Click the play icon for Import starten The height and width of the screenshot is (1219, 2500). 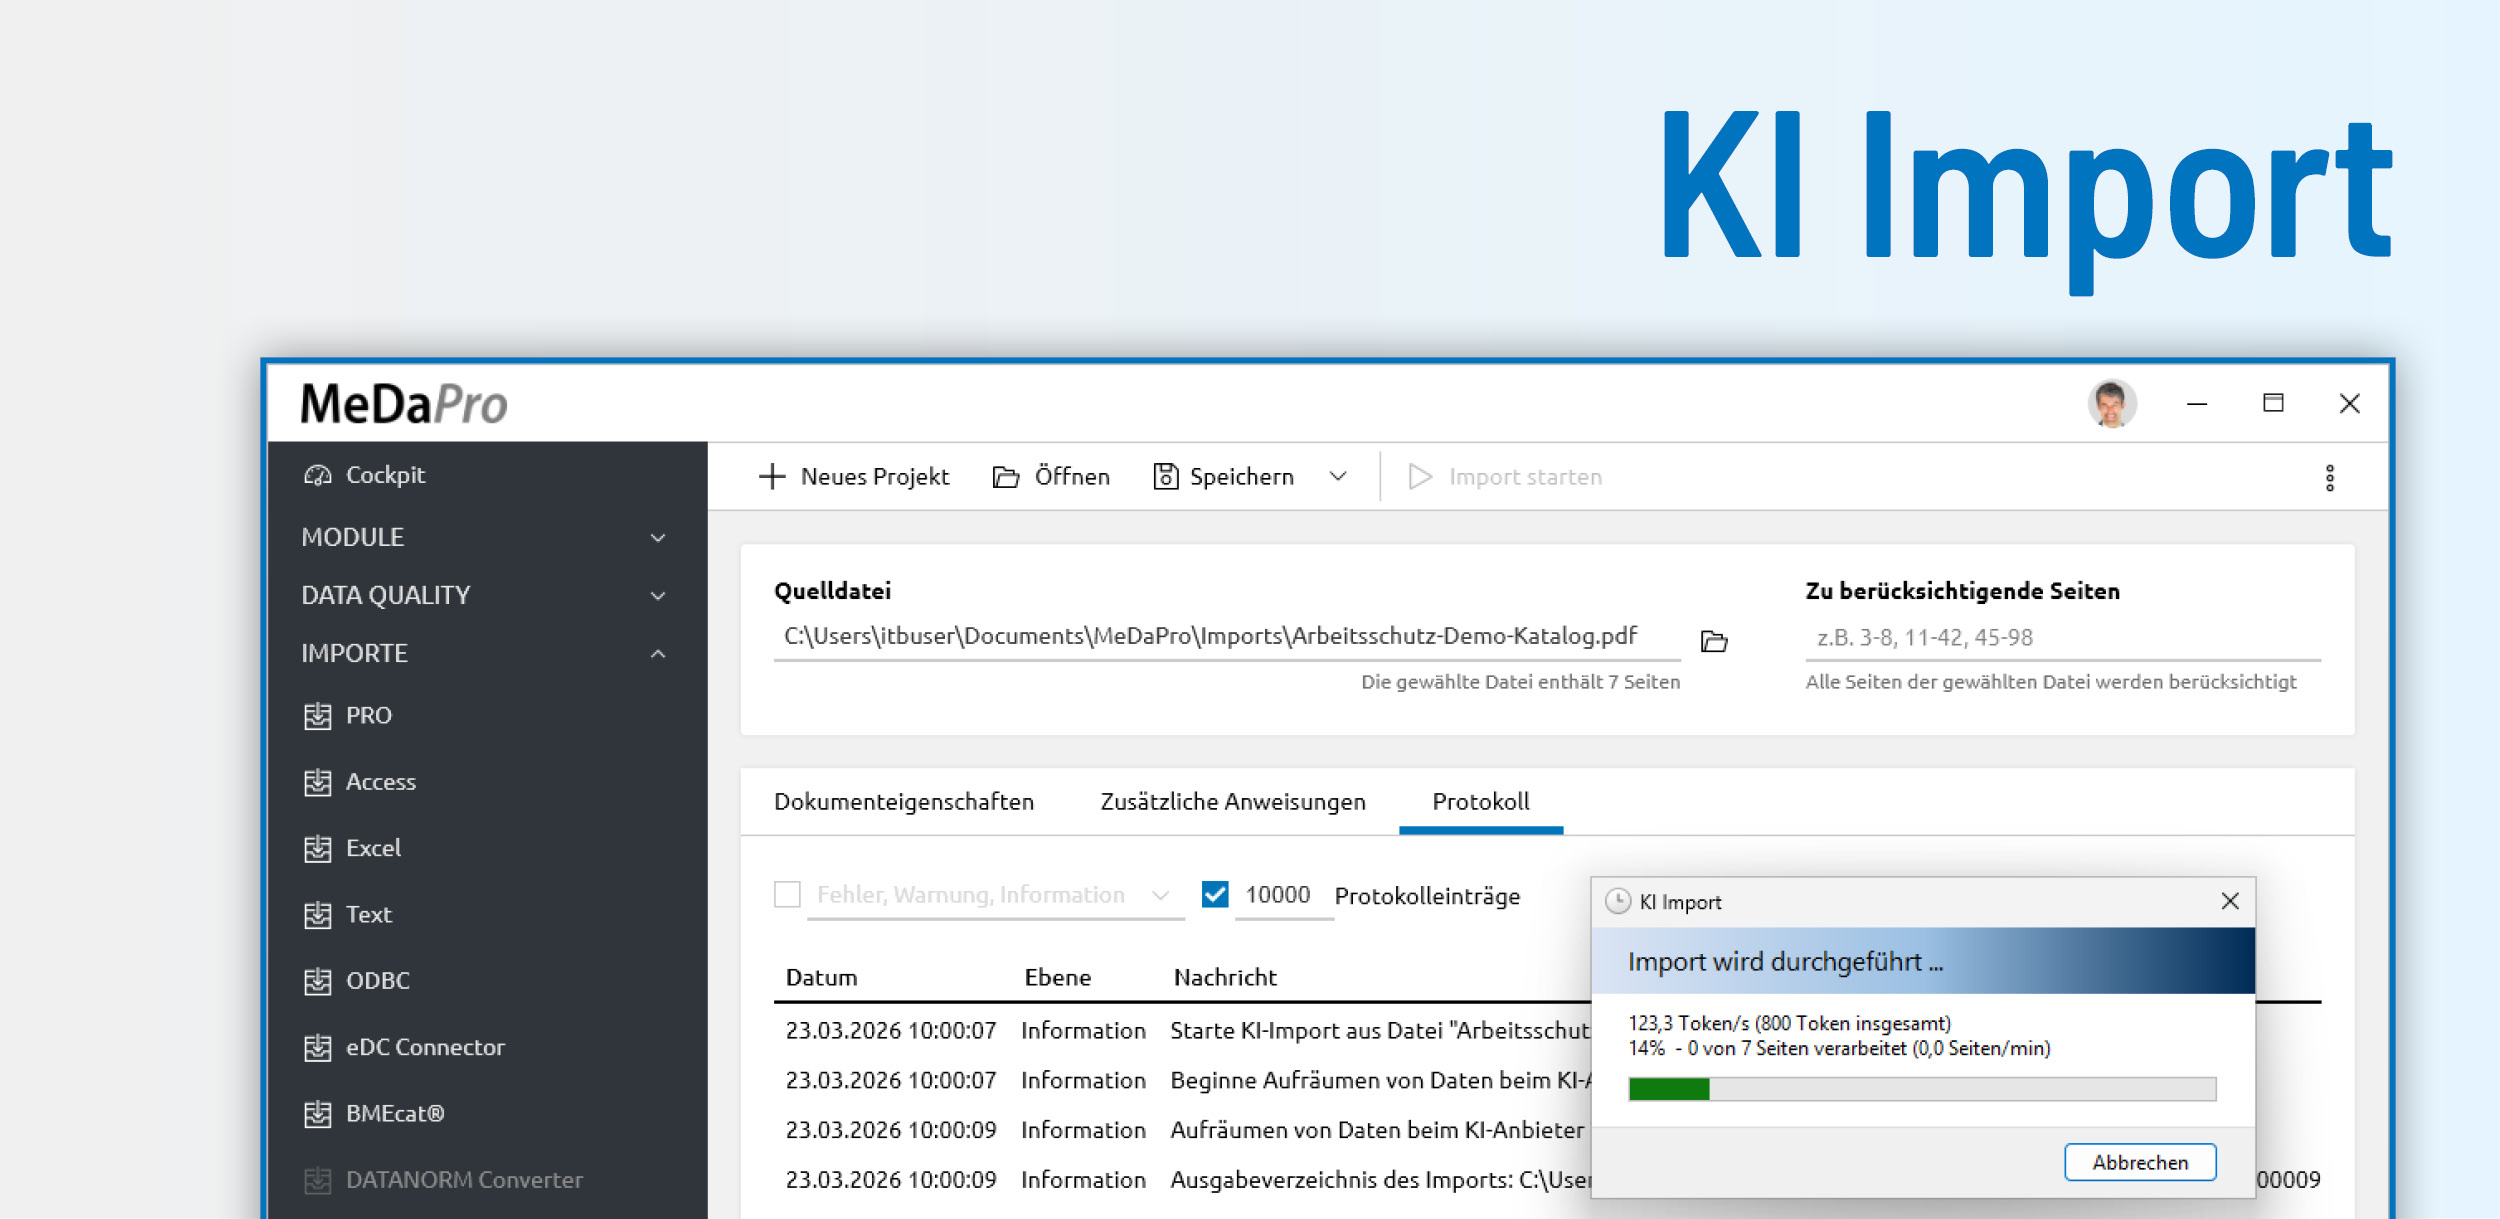tap(1420, 477)
